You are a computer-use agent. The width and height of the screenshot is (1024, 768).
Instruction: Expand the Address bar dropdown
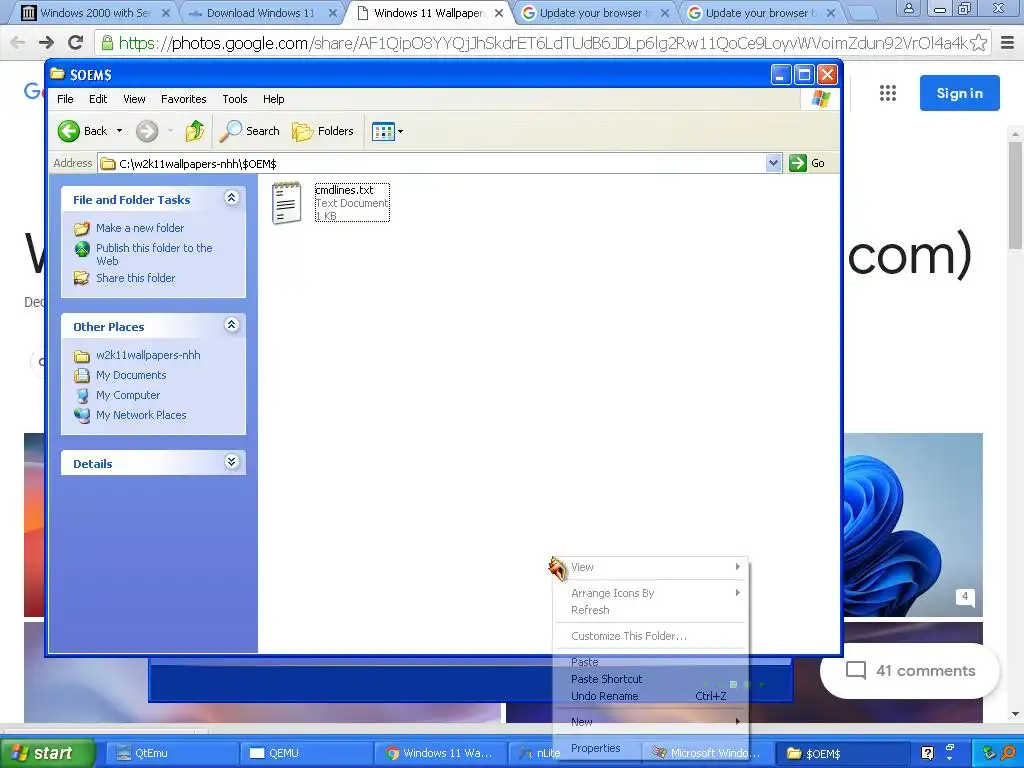tap(773, 163)
